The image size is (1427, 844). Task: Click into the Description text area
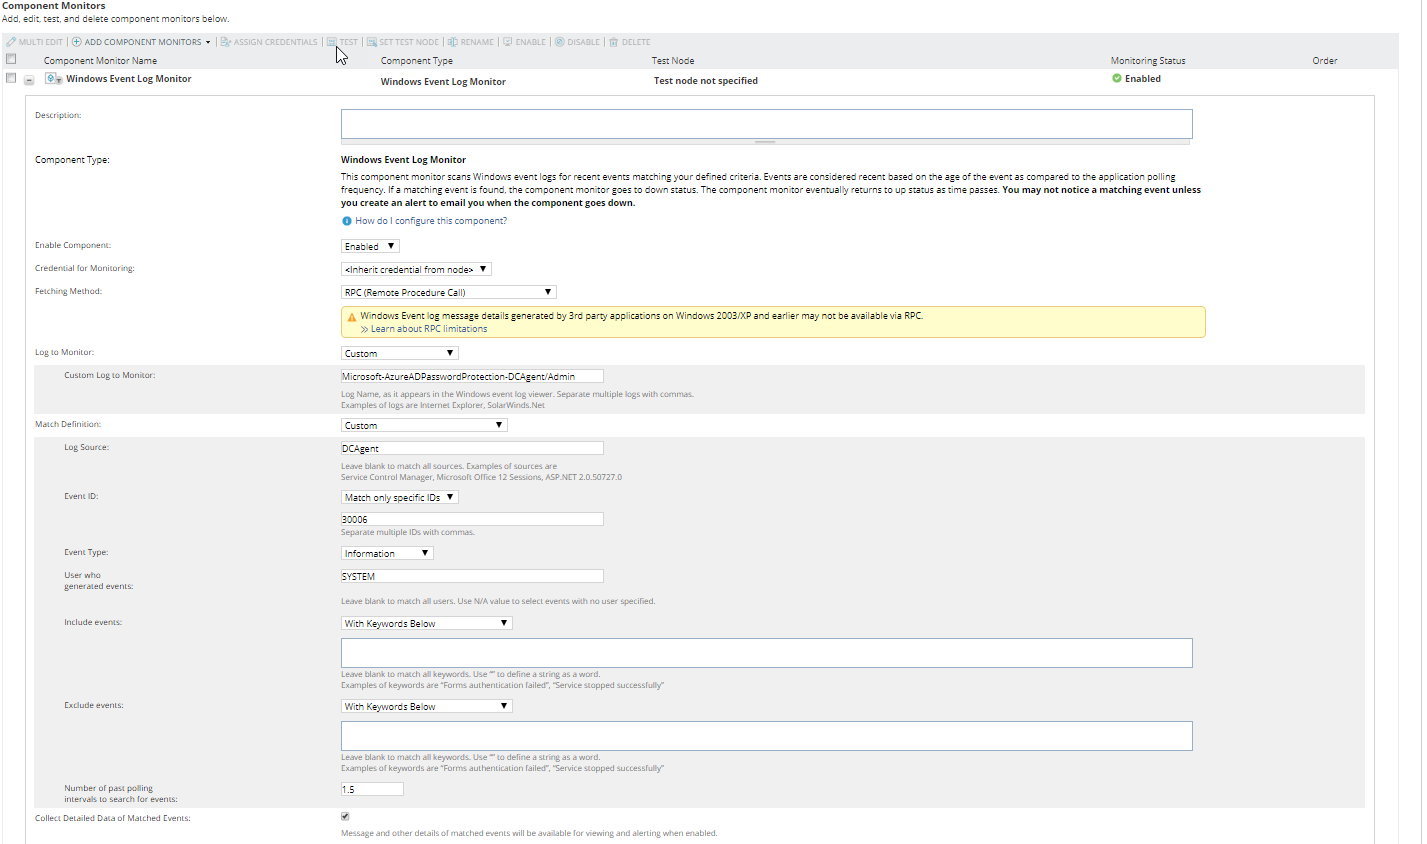[767, 124]
